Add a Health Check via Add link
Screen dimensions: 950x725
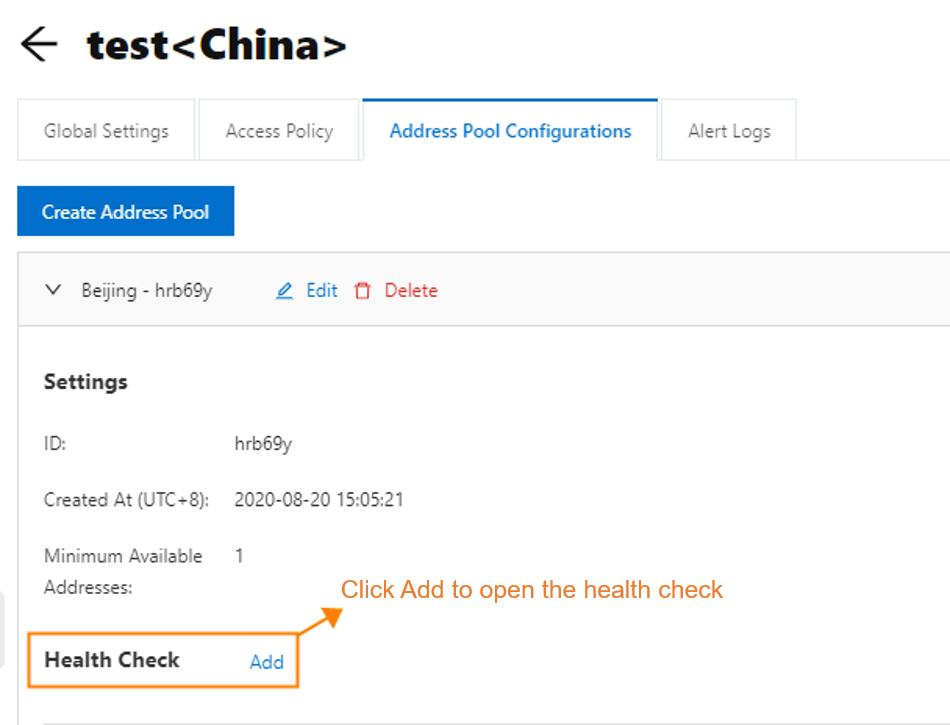(267, 662)
